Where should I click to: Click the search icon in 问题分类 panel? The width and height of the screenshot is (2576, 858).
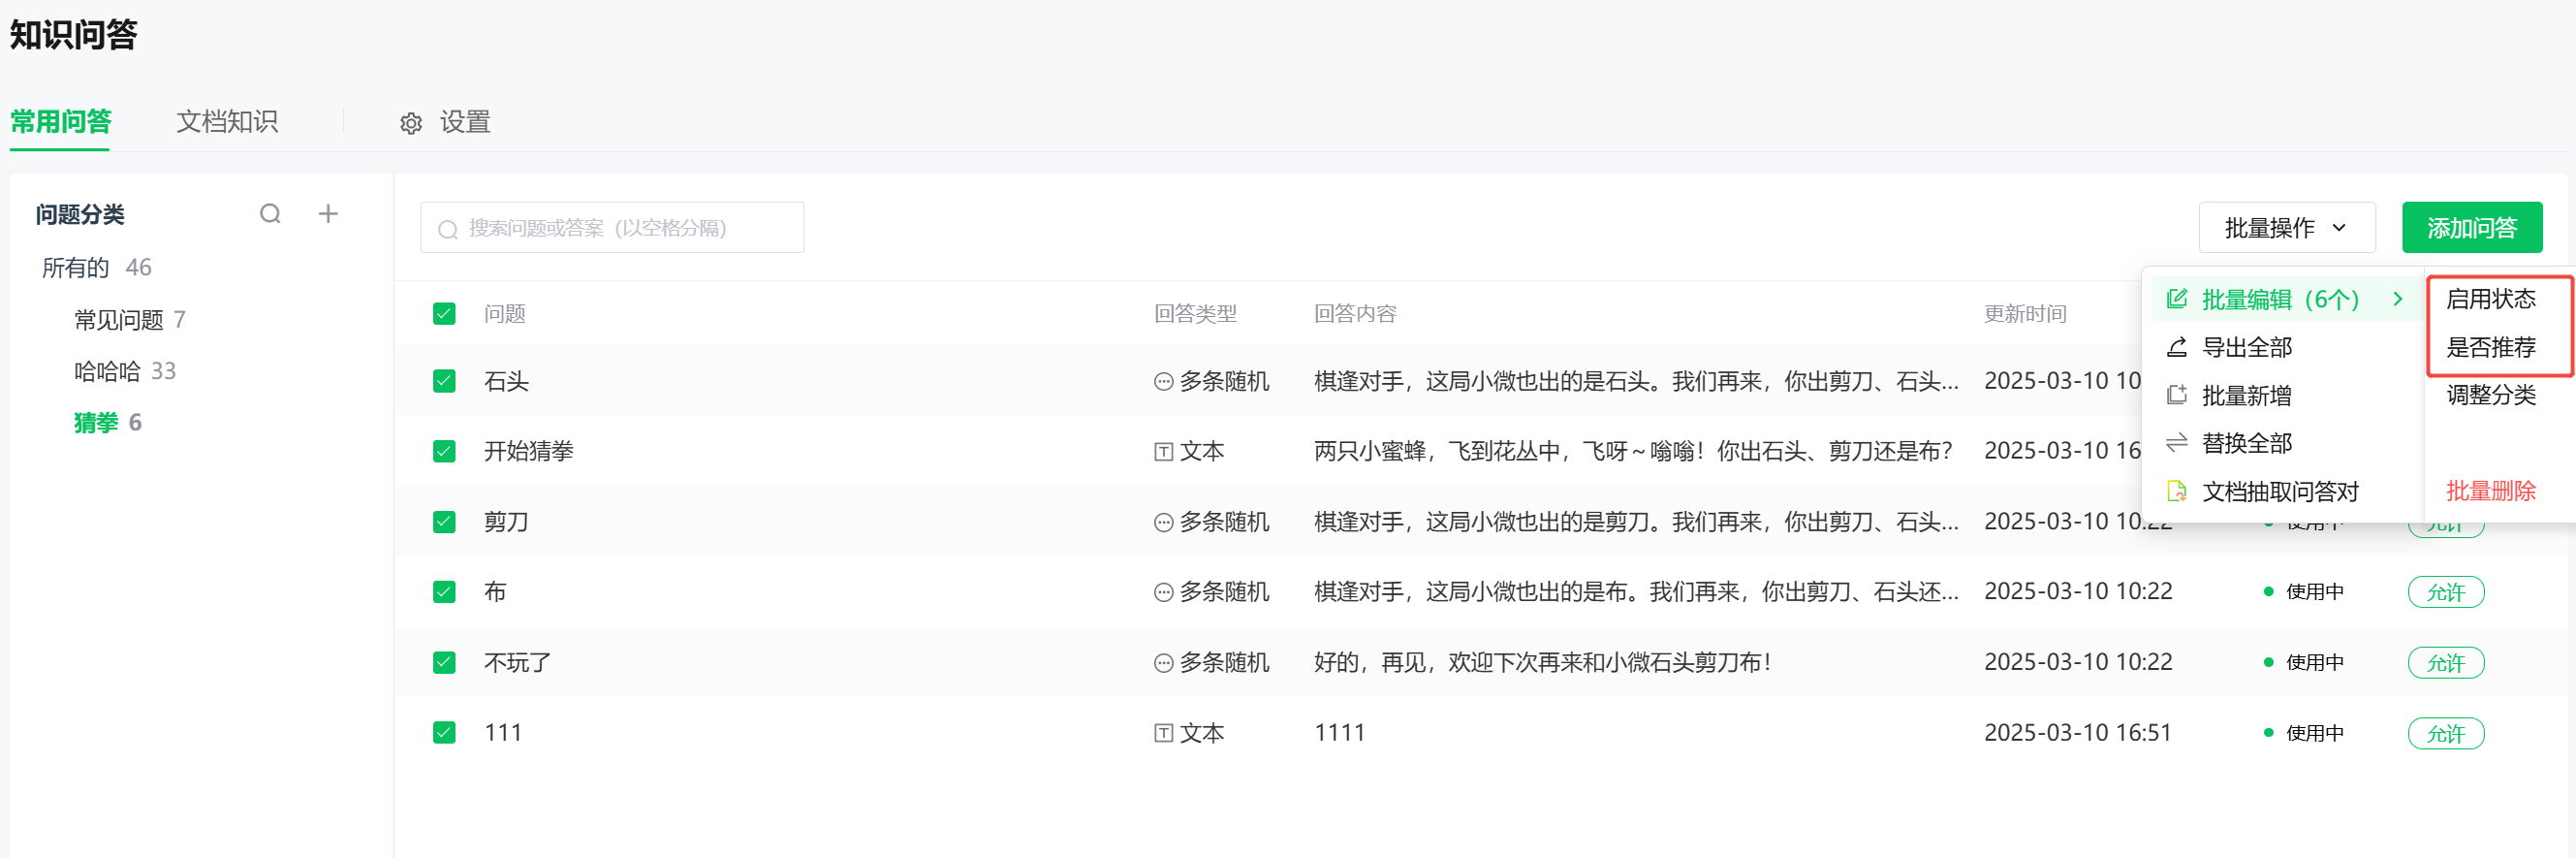coord(270,214)
